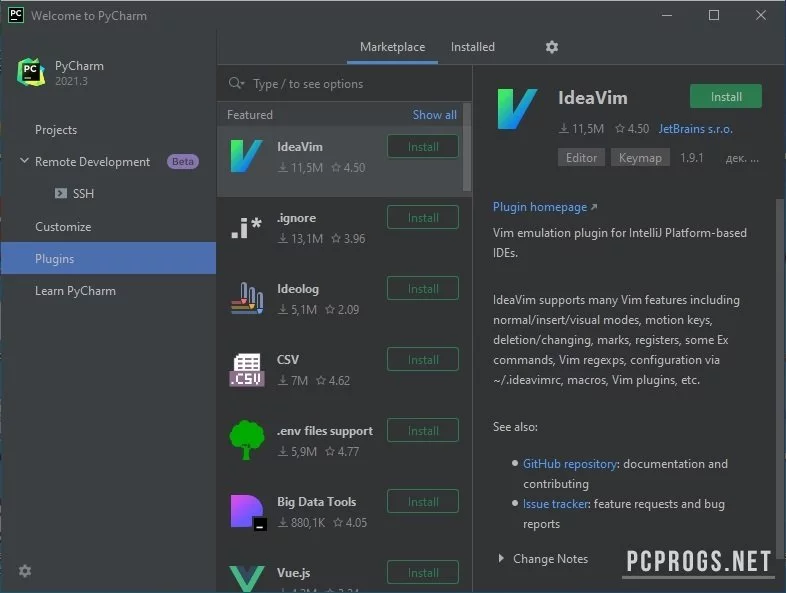Click the Beta badge beside Remote Development
The width and height of the screenshot is (786, 593).
click(x=183, y=161)
